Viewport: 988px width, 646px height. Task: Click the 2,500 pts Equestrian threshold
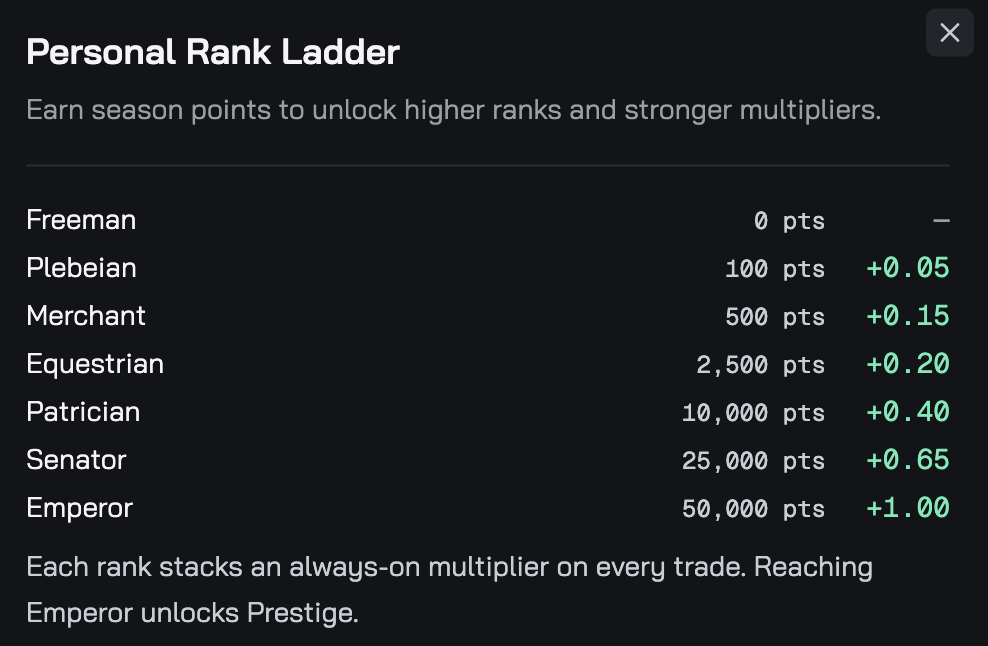(761, 365)
